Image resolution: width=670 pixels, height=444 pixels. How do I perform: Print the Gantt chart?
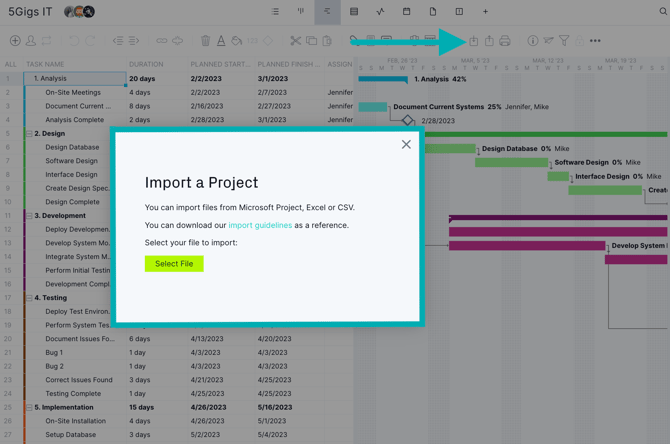click(505, 41)
